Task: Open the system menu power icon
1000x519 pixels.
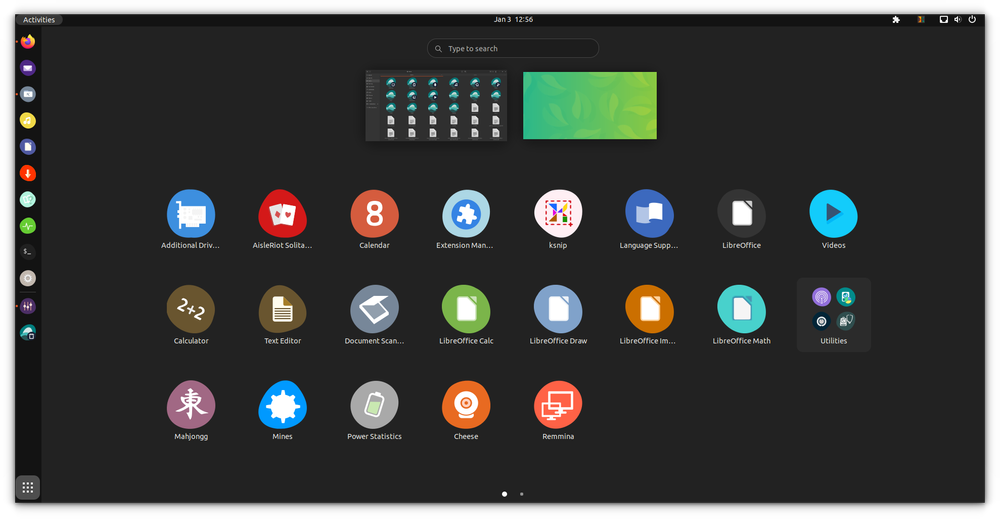Action: click(x=972, y=20)
